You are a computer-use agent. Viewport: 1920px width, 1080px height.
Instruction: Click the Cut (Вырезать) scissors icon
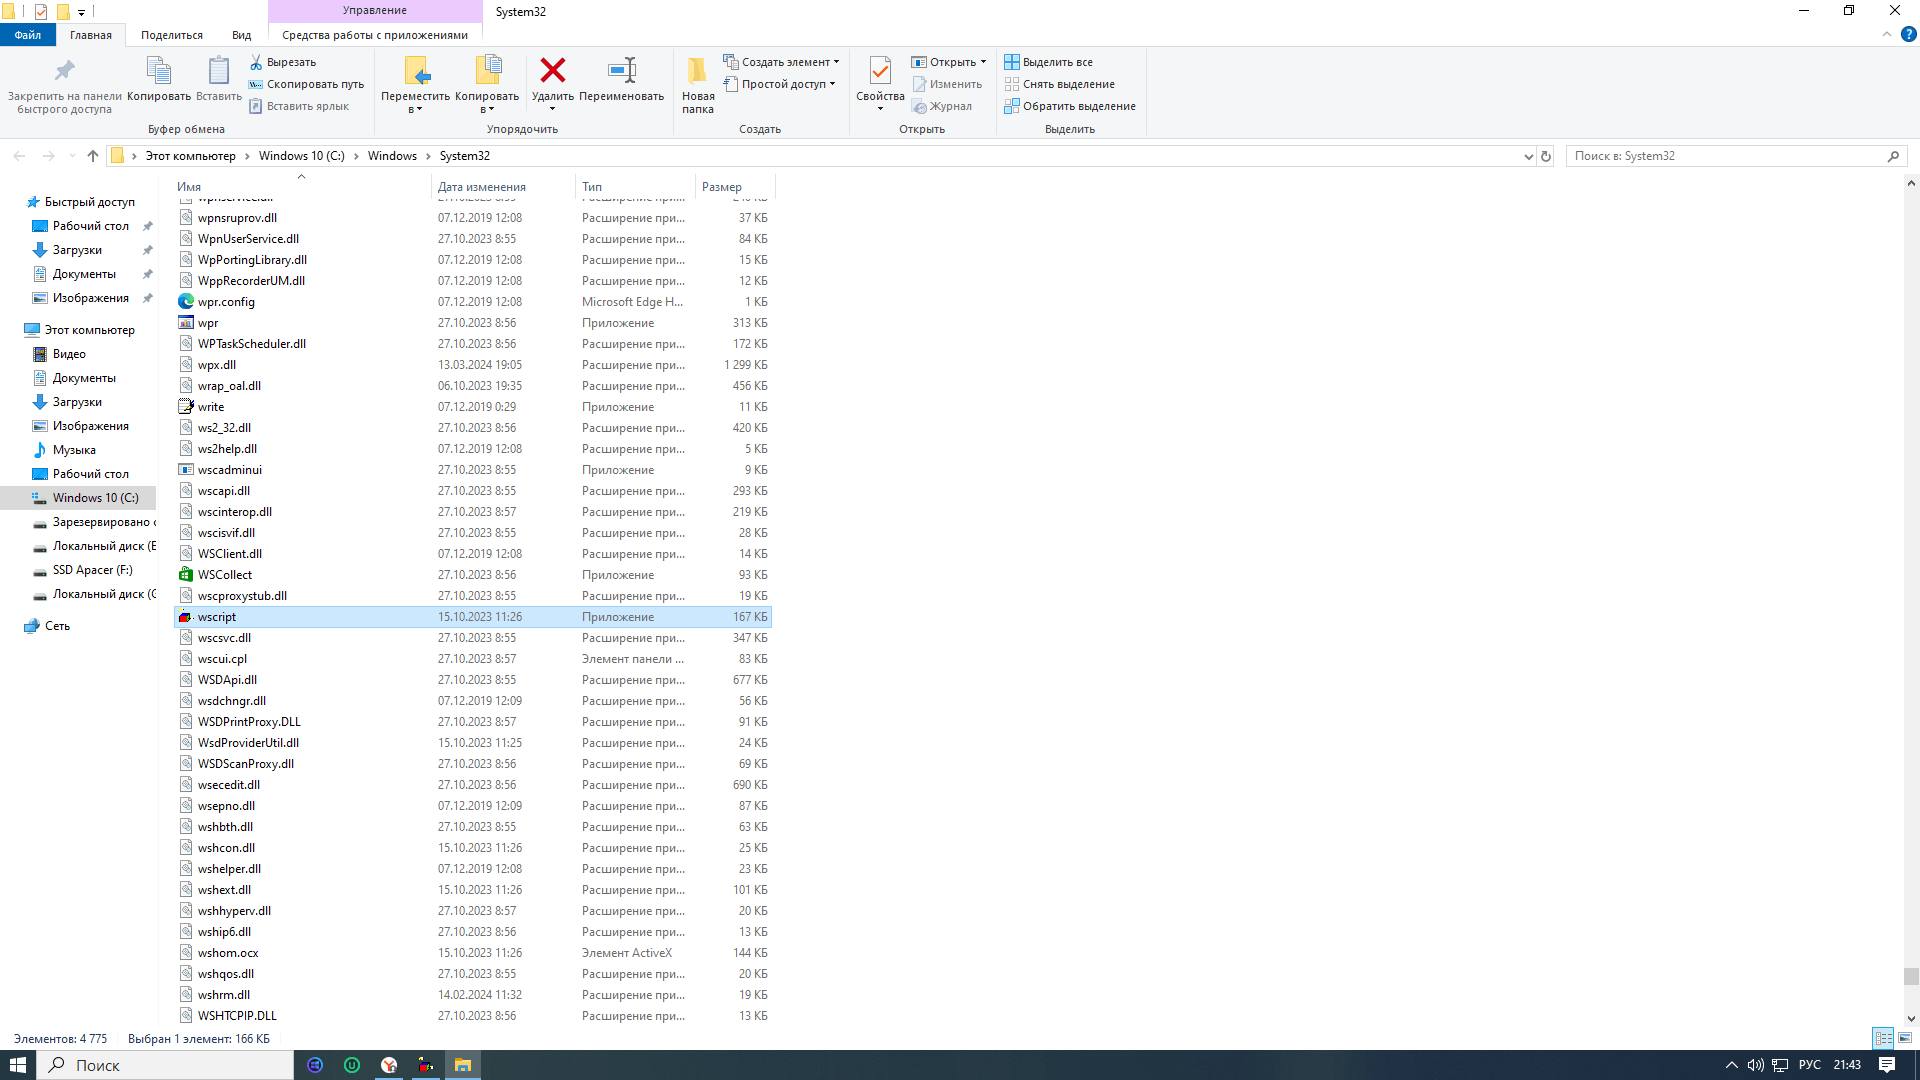[256, 62]
